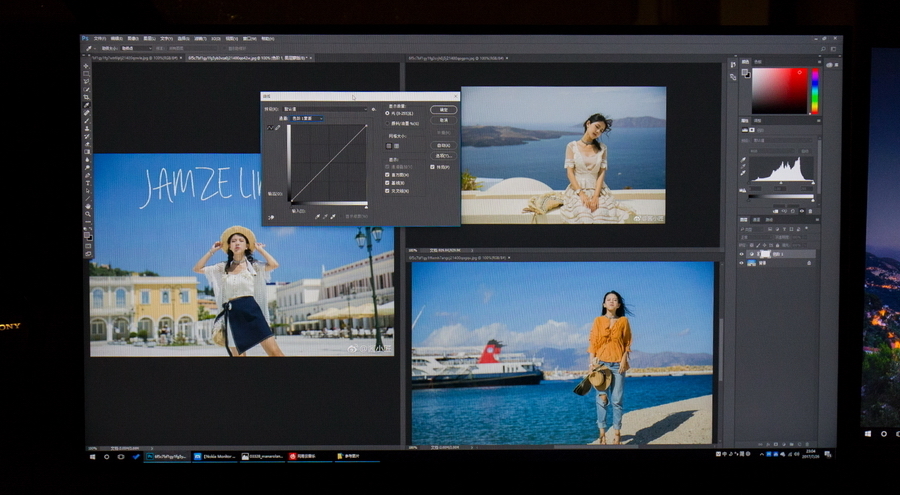Hide the Levels 1 adjustment layer

tap(742, 254)
